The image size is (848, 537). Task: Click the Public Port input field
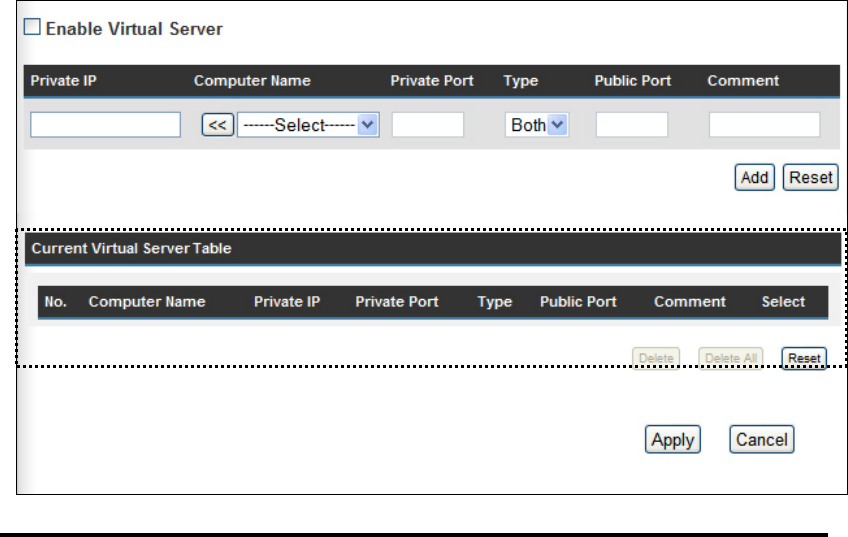pos(632,125)
